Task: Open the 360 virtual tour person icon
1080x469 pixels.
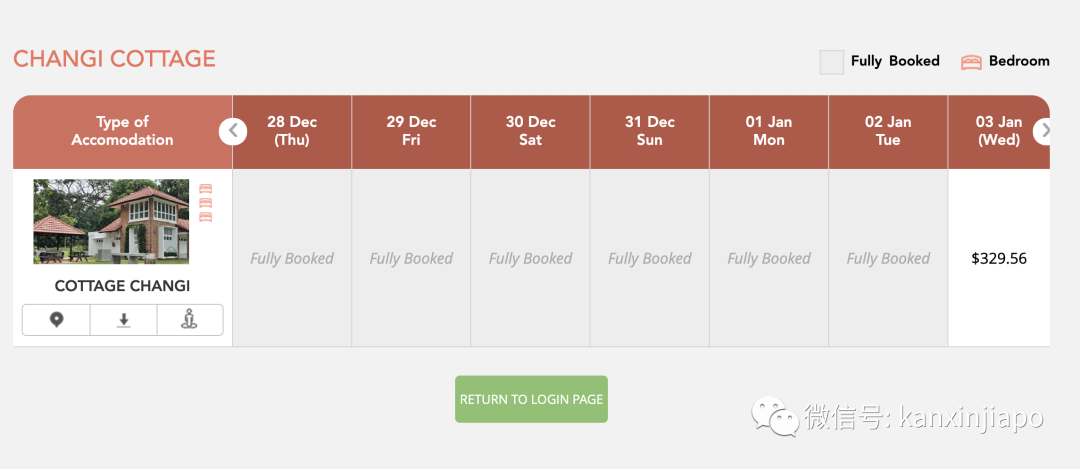Action: click(189, 320)
